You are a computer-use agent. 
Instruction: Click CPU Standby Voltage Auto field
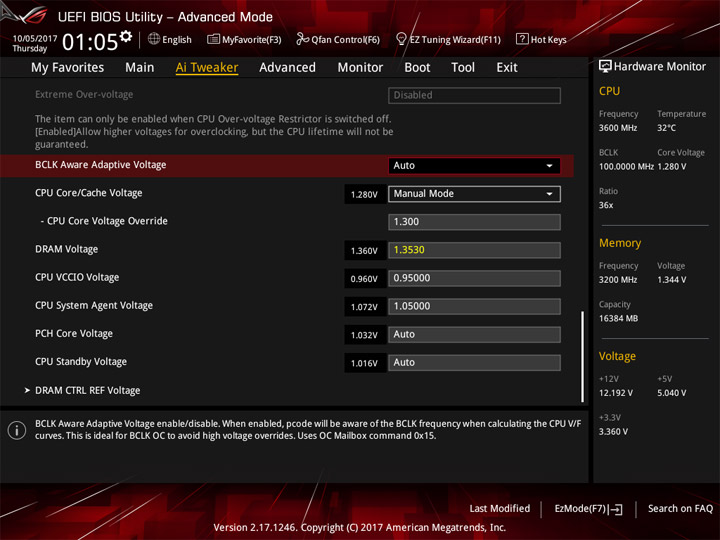tap(474, 363)
